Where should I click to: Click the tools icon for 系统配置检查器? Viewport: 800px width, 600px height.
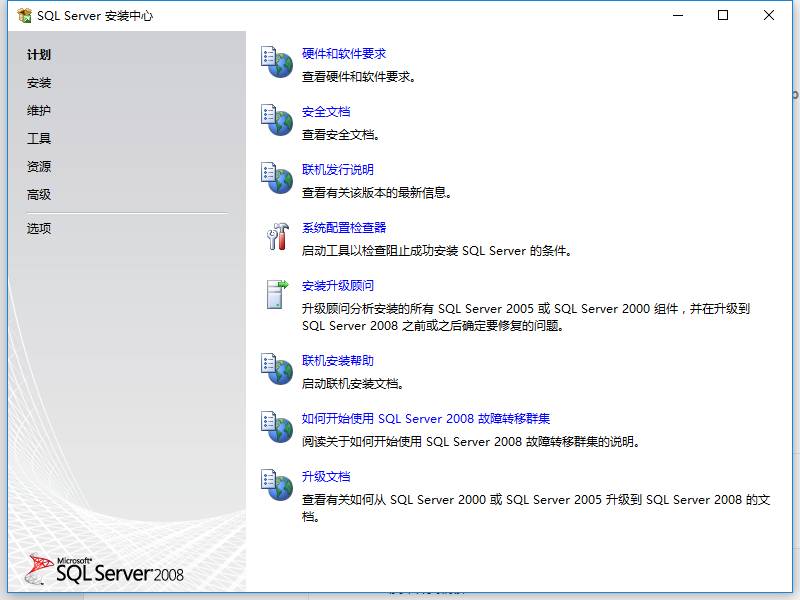coord(277,236)
